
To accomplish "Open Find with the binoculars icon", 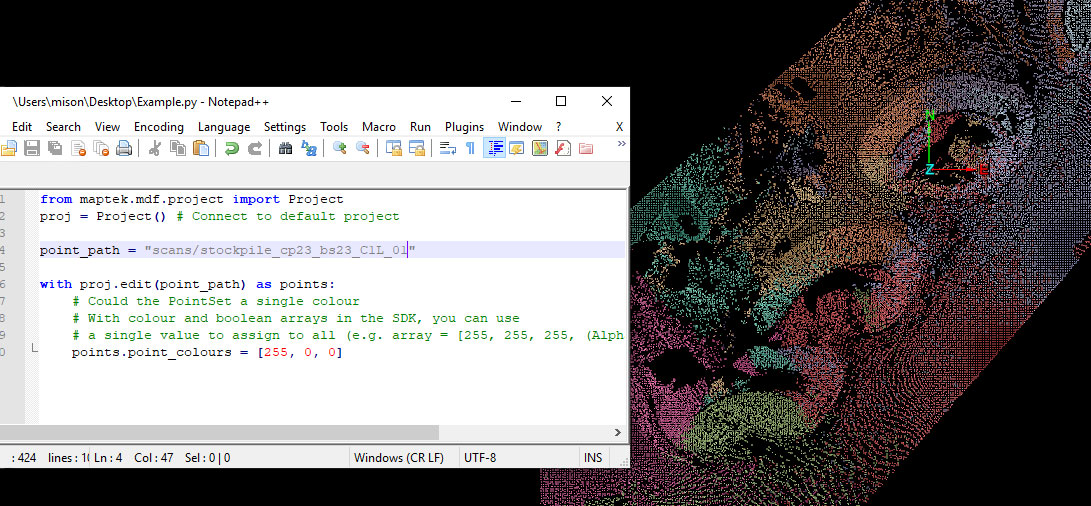I will click(x=285, y=148).
